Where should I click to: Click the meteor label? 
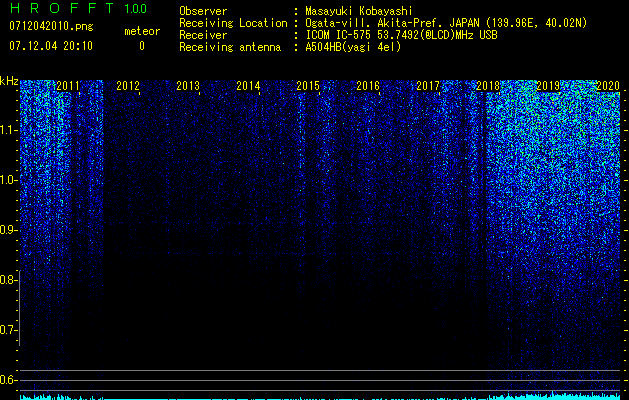click(142, 31)
